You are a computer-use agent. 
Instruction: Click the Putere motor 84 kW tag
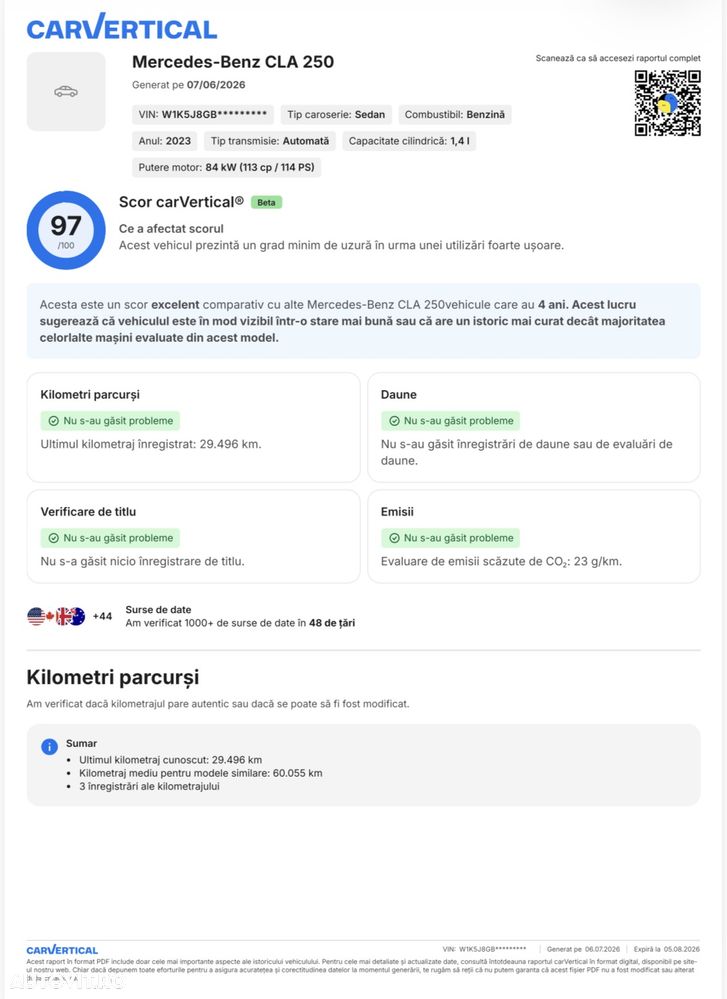coord(226,168)
